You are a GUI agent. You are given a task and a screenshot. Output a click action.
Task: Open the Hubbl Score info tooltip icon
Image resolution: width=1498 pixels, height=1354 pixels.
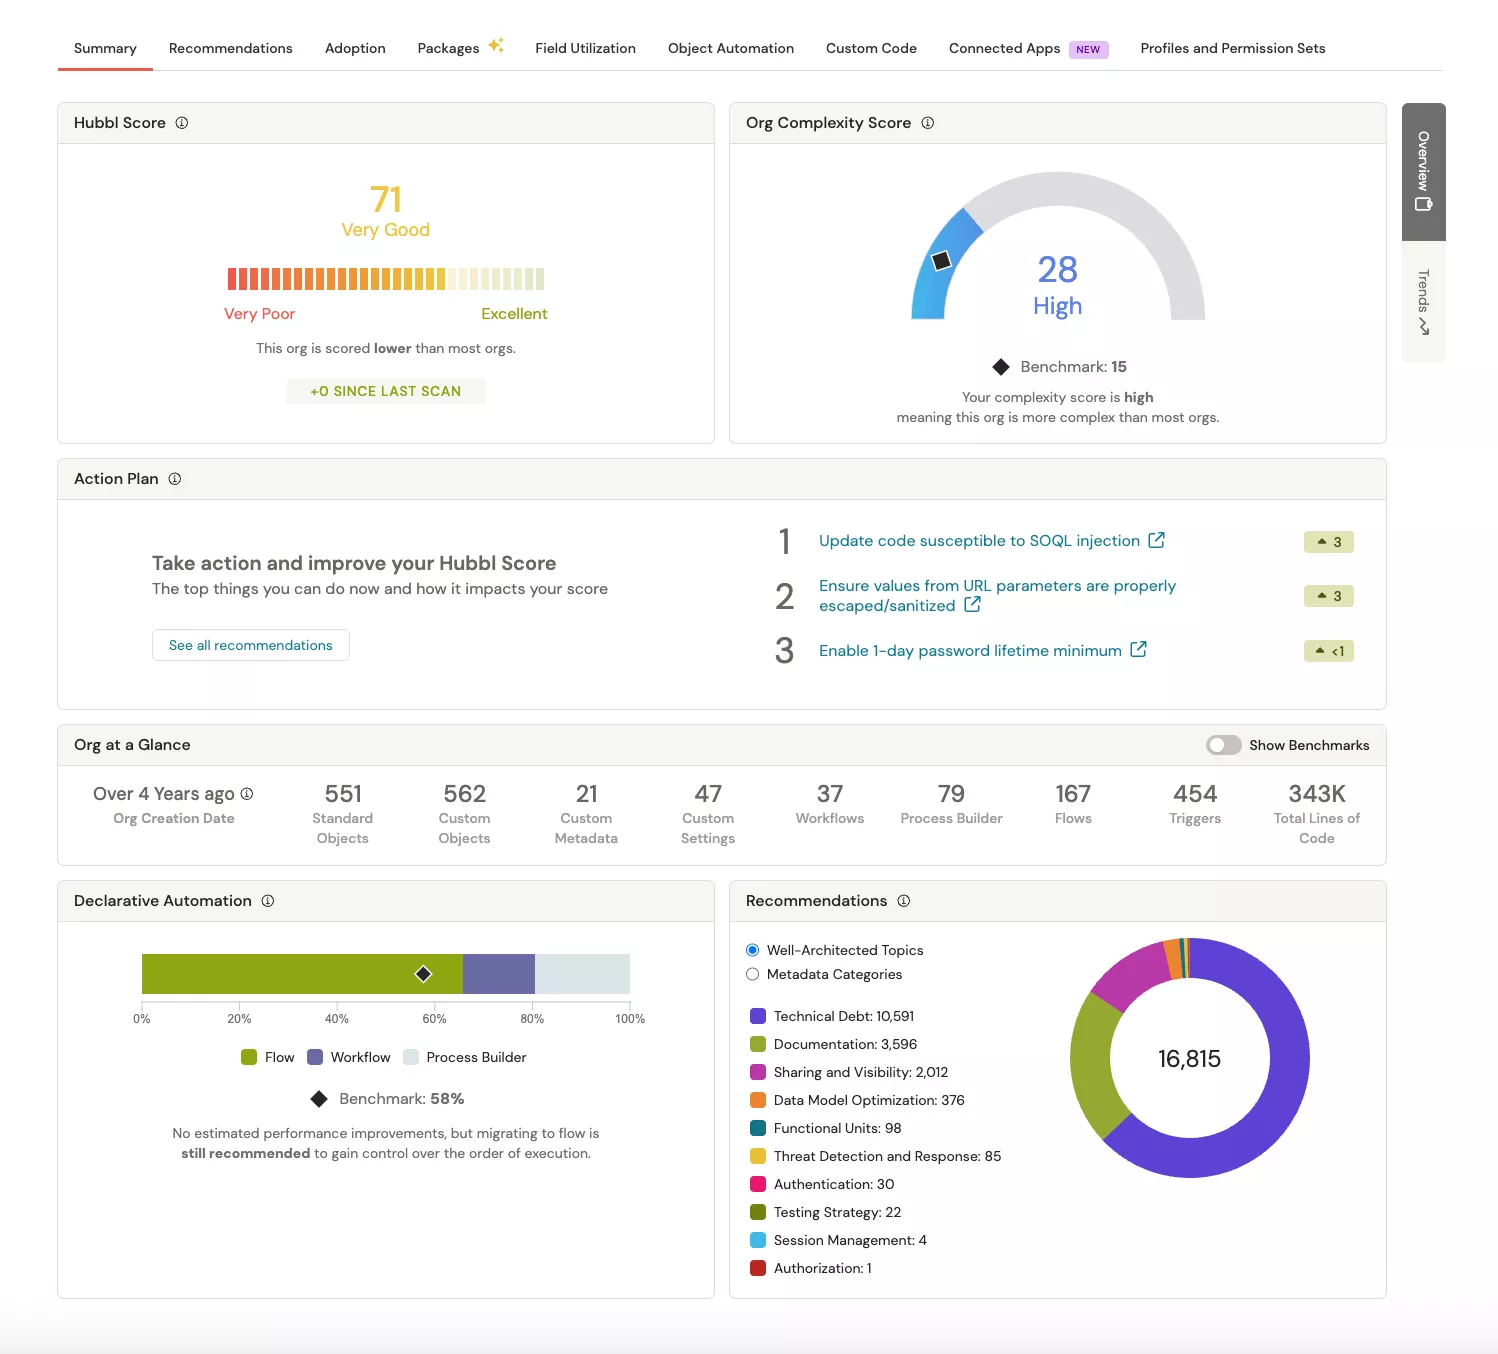(181, 122)
